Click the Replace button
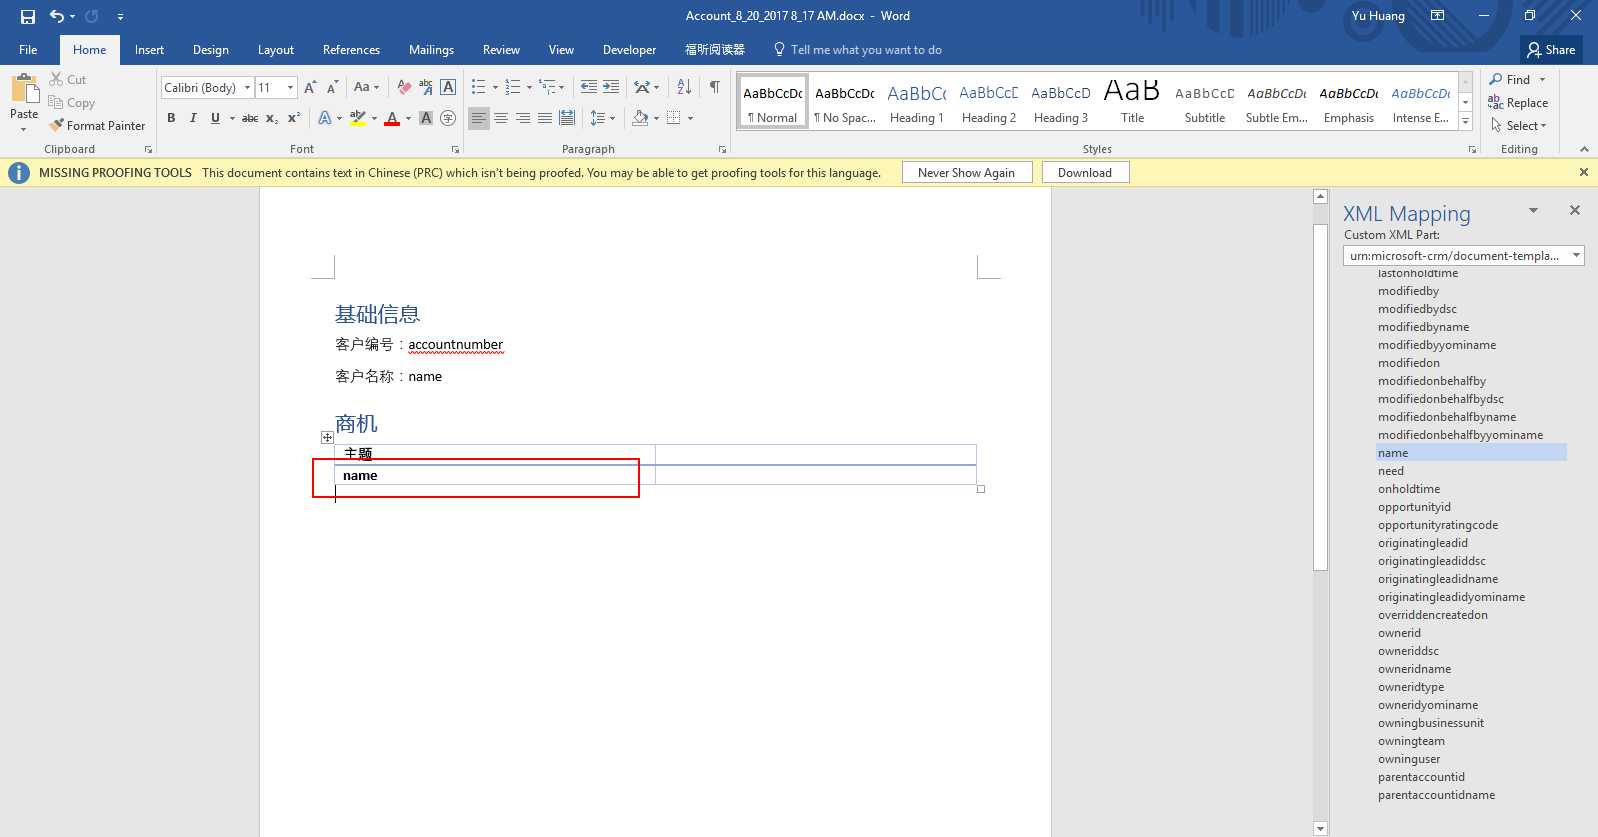1598x837 pixels. click(1517, 102)
